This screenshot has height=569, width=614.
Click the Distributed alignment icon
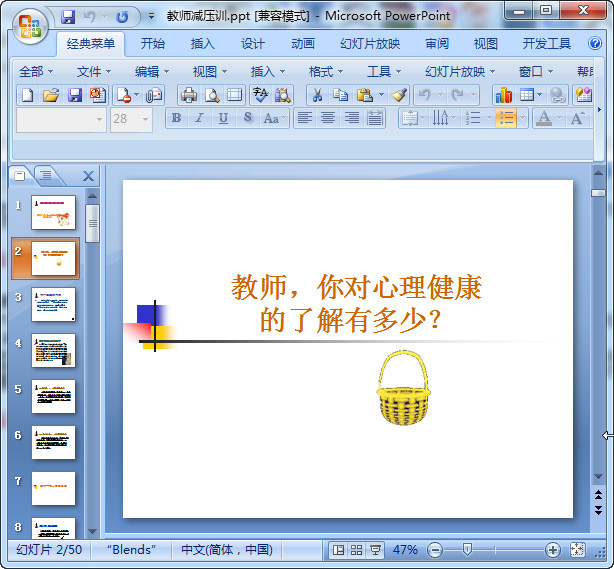[375, 118]
